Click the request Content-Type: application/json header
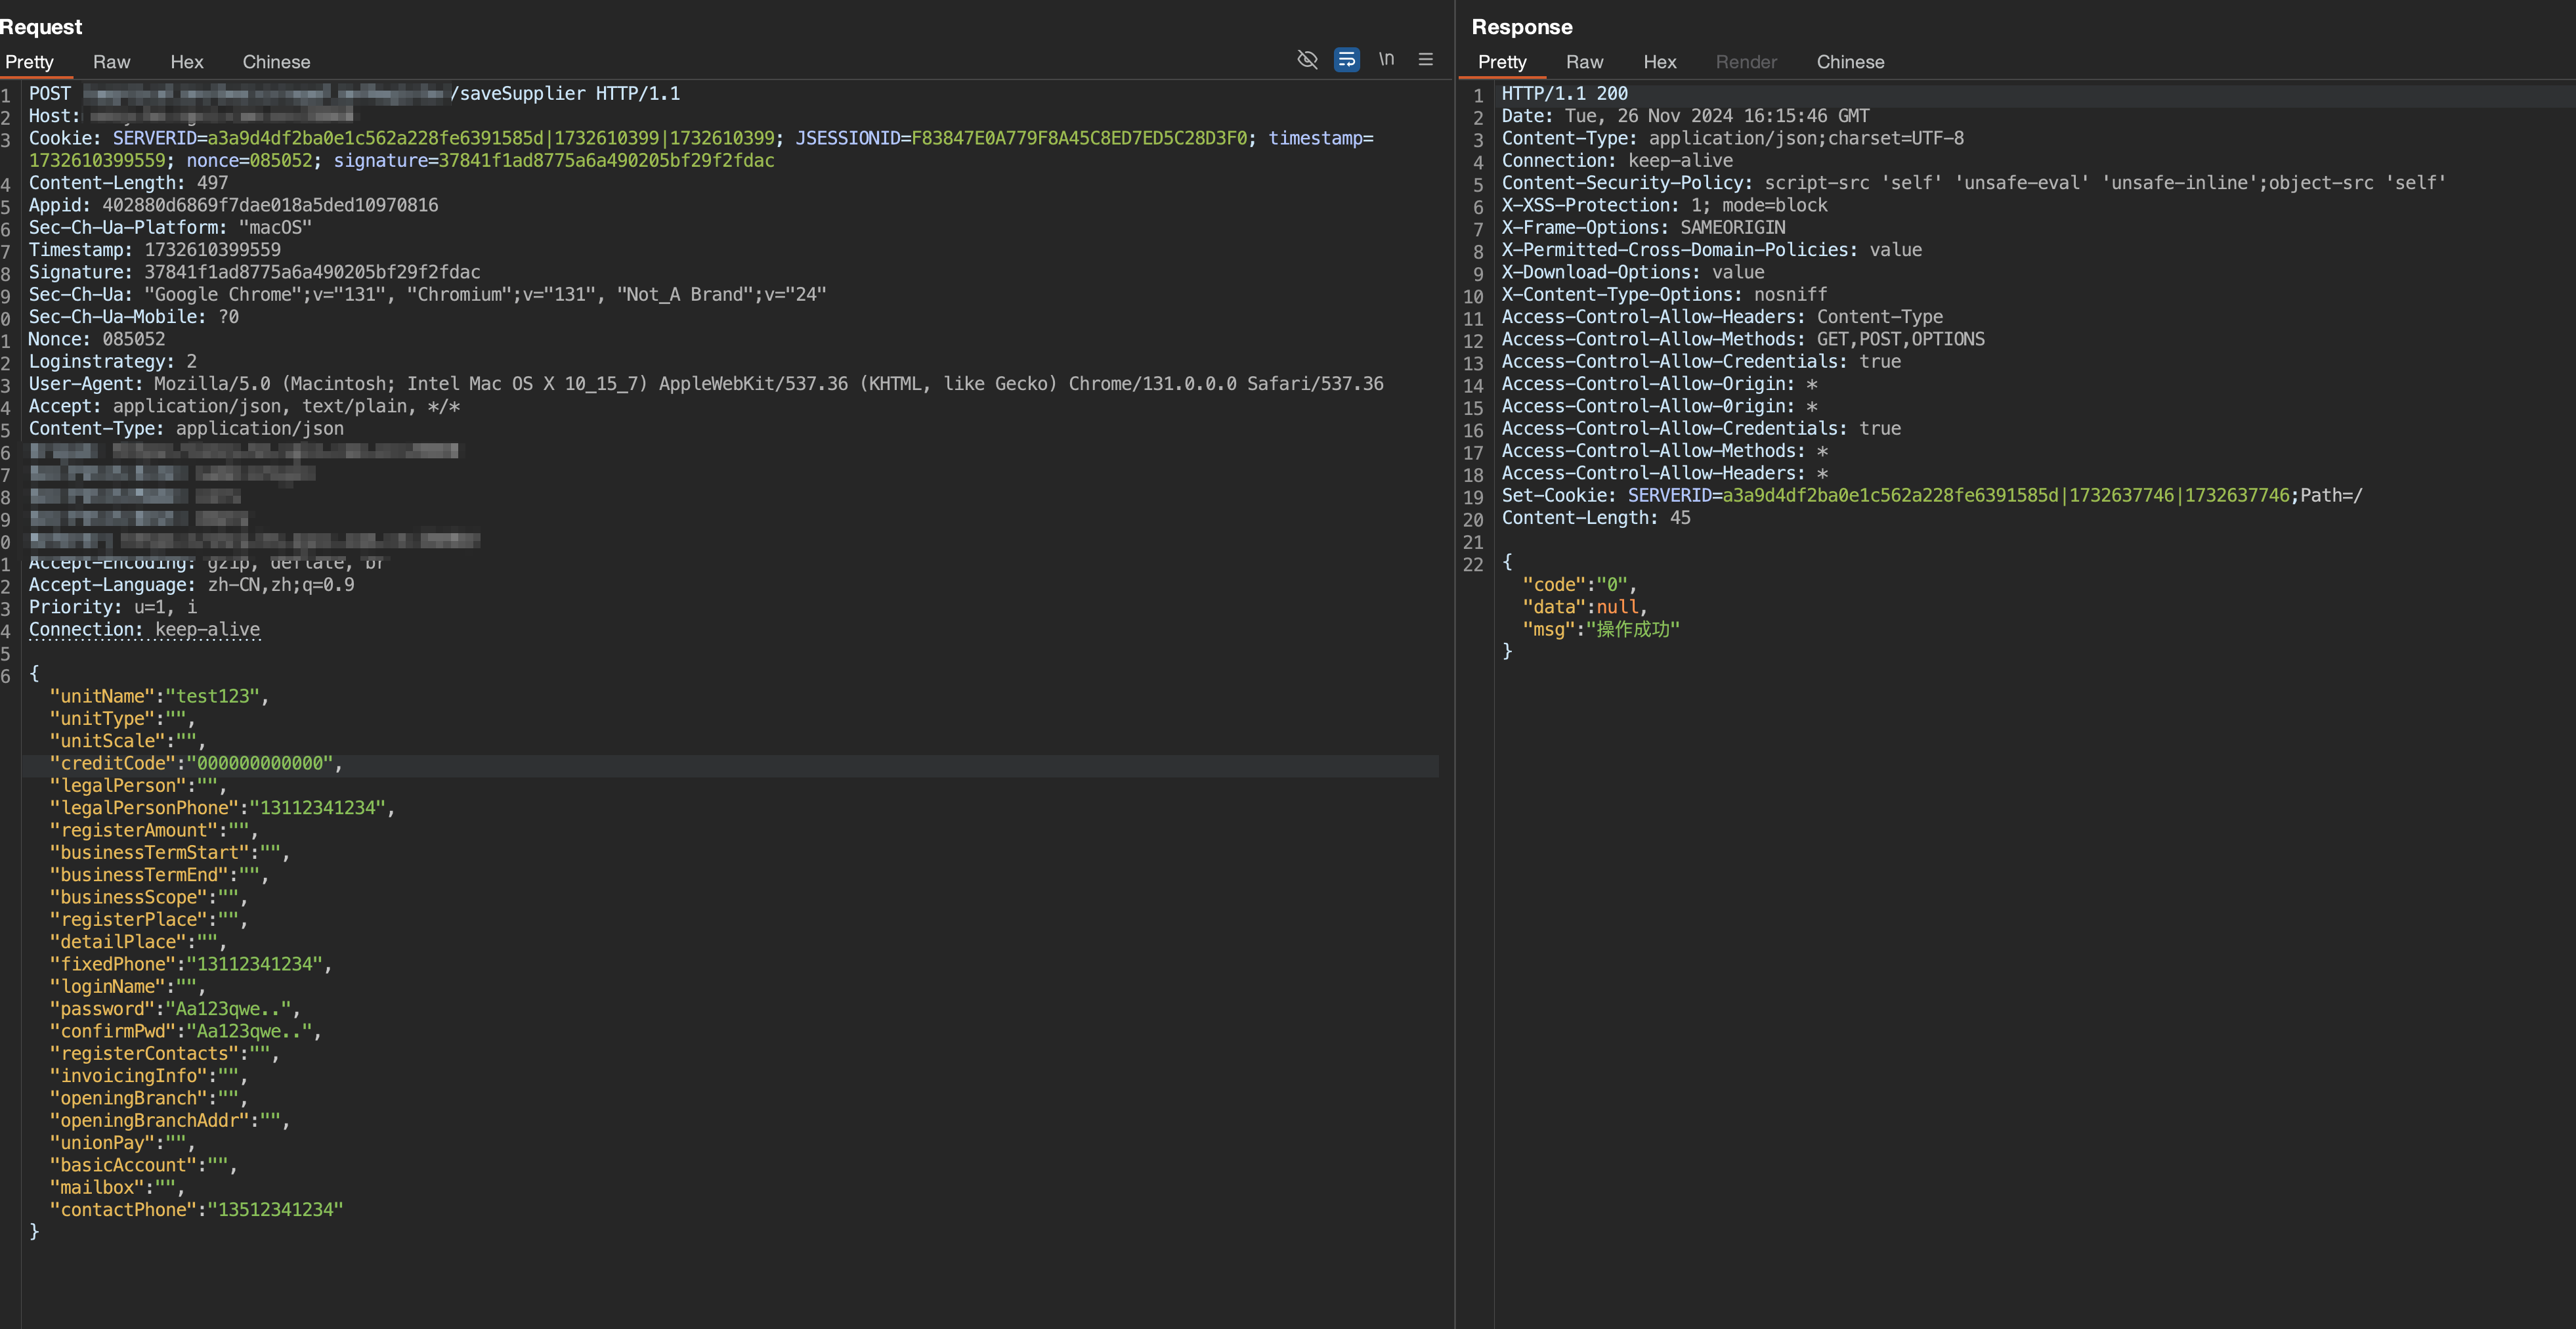The image size is (2576, 1329). 186,428
